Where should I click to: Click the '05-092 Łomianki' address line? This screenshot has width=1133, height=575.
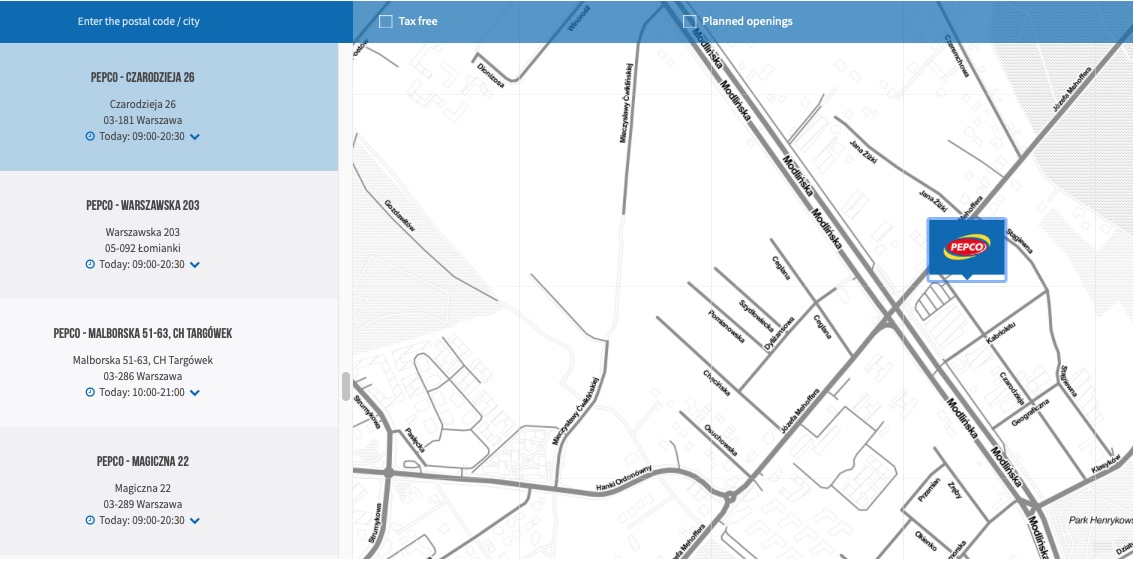click(x=143, y=248)
